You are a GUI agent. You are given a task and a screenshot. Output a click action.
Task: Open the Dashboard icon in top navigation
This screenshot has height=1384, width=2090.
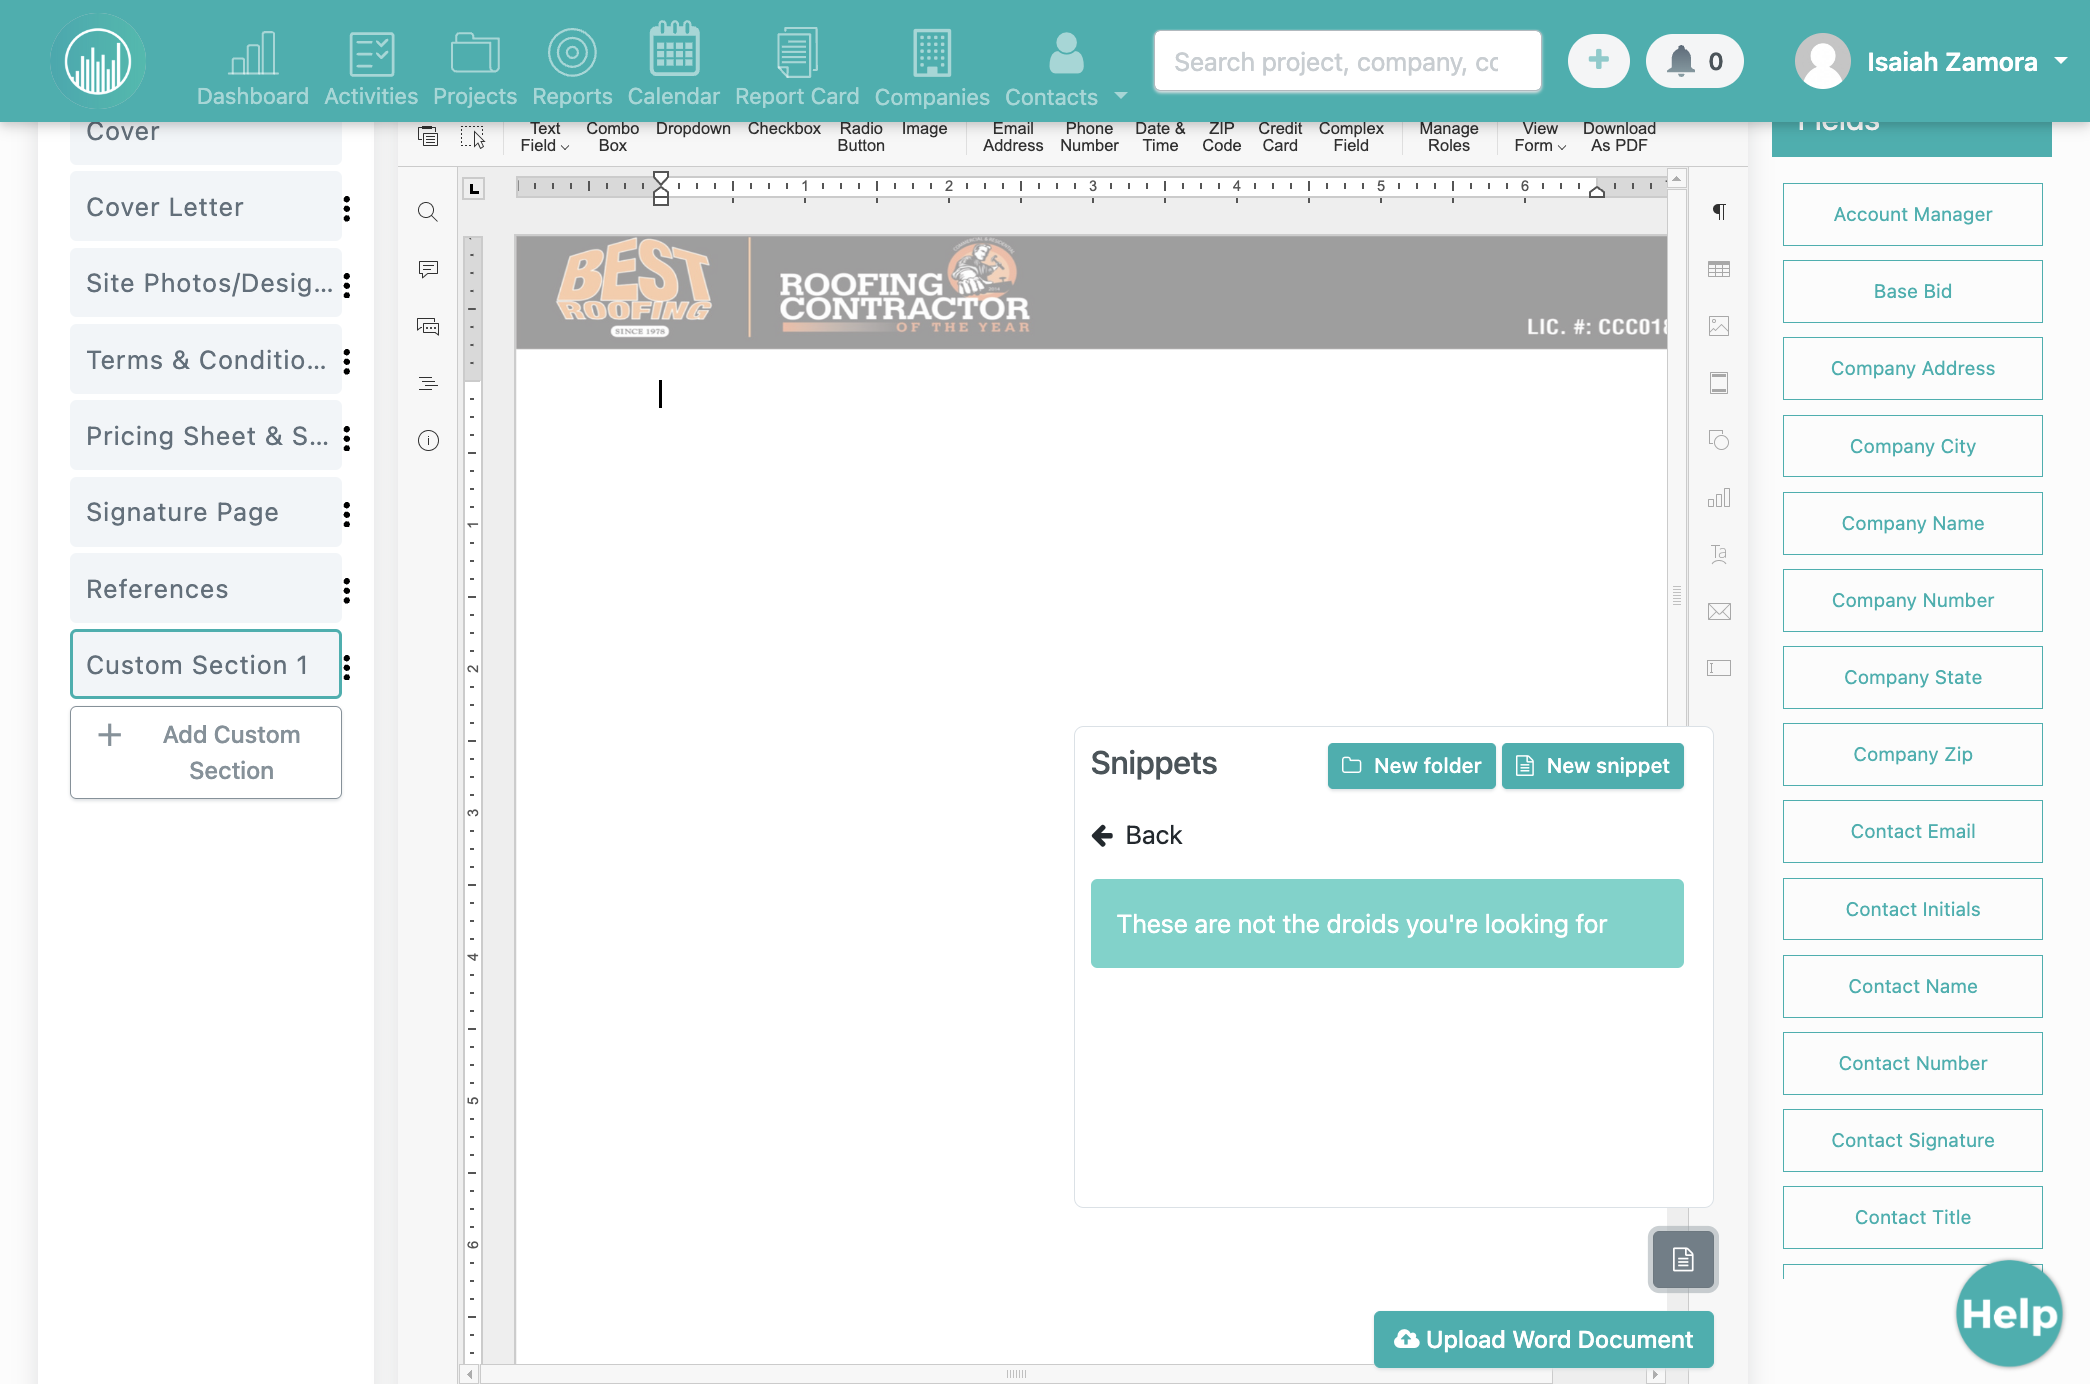click(252, 53)
